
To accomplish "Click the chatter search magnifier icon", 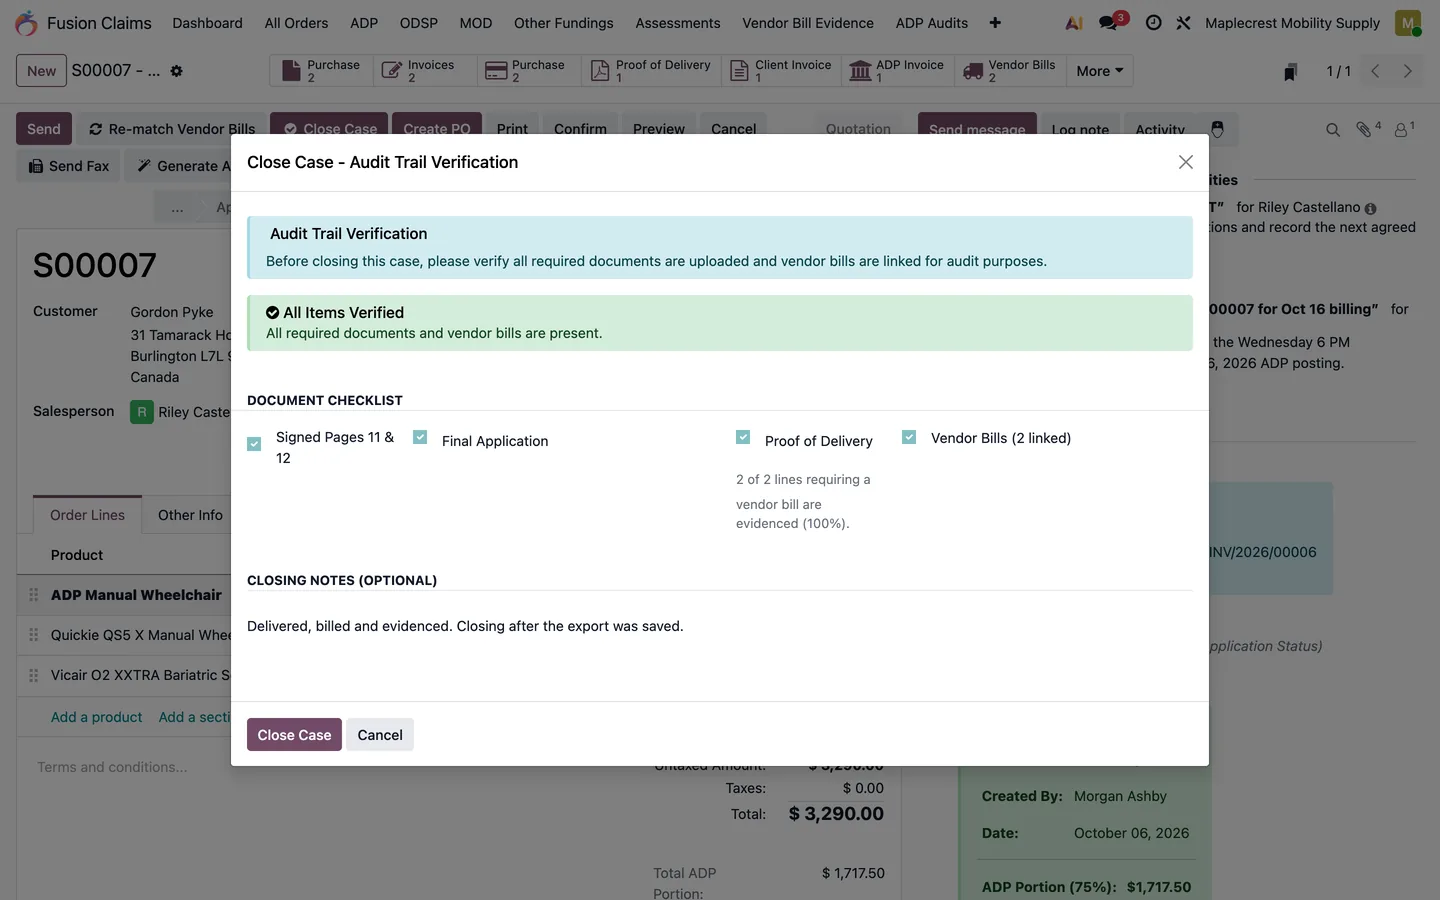I will tap(1333, 130).
